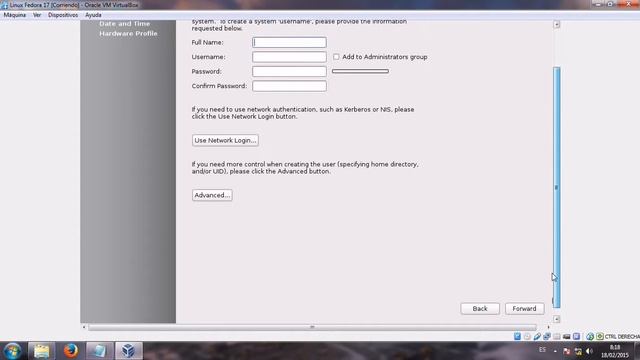Open the Dispositivos menu

(63, 15)
